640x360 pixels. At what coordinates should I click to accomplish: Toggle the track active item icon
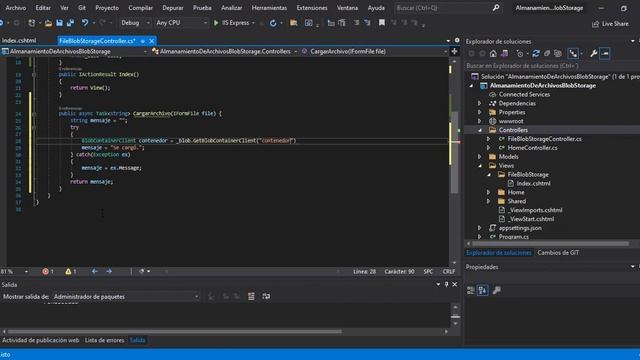click(573, 53)
